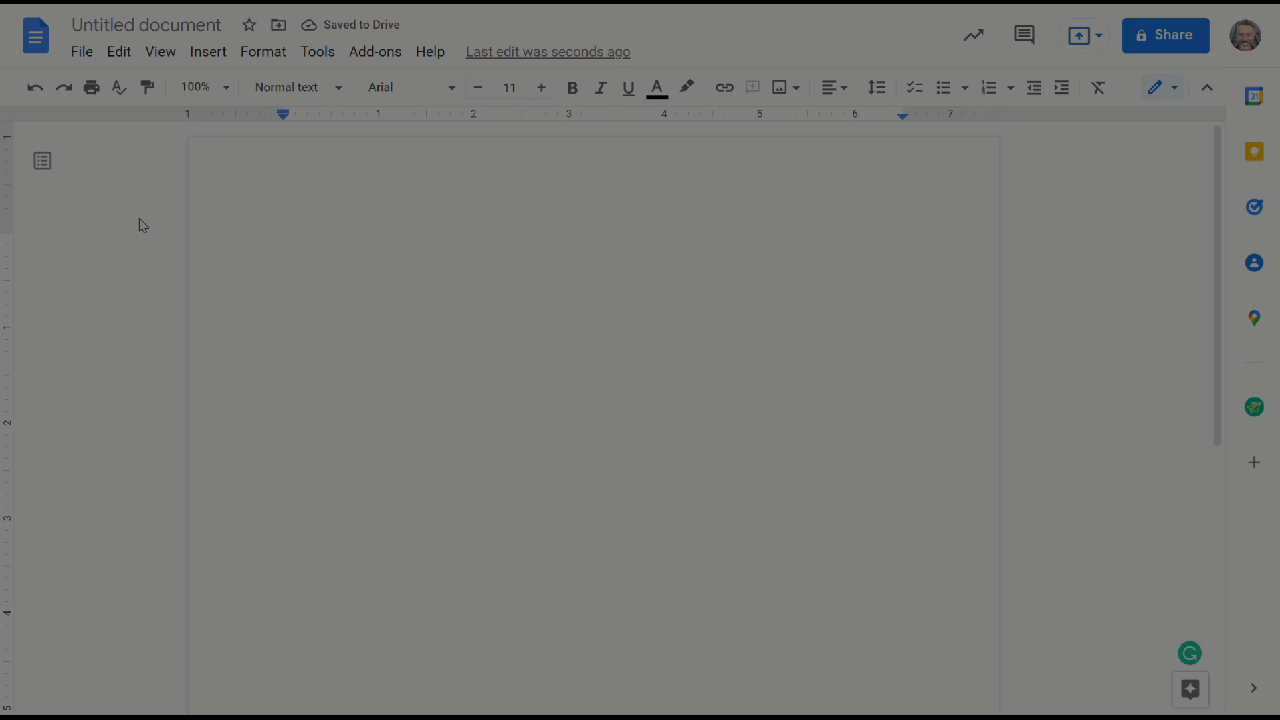Open editing mode pencil dropdown

[x=1162, y=88]
